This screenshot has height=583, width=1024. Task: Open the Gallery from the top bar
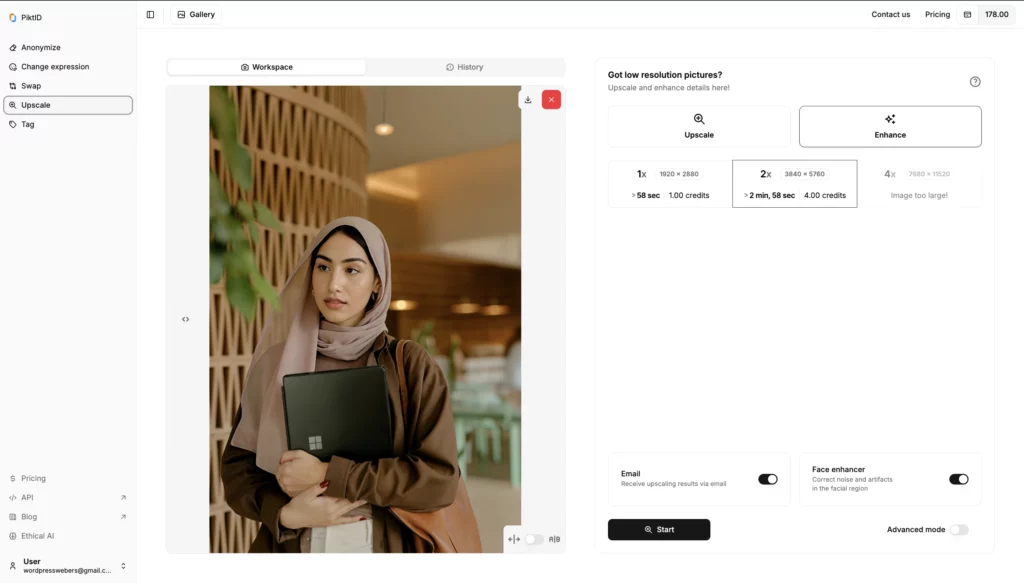(196, 15)
